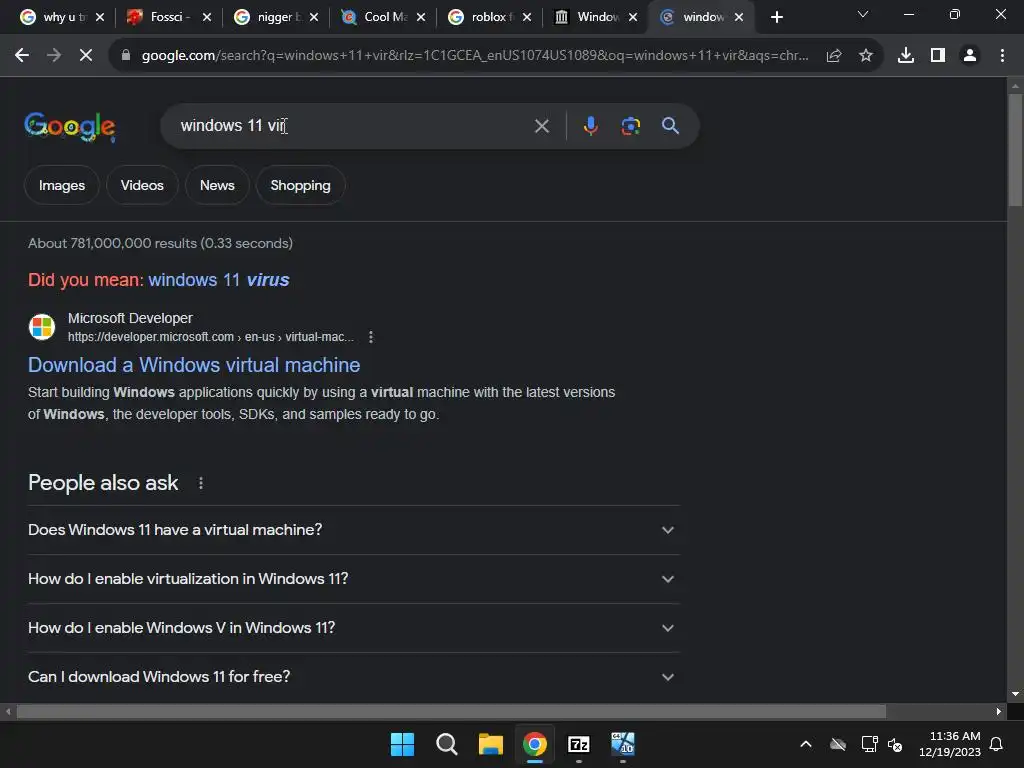Viewport: 1024px width, 768px height.
Task: Click the forward navigation arrow
Action: tap(54, 56)
